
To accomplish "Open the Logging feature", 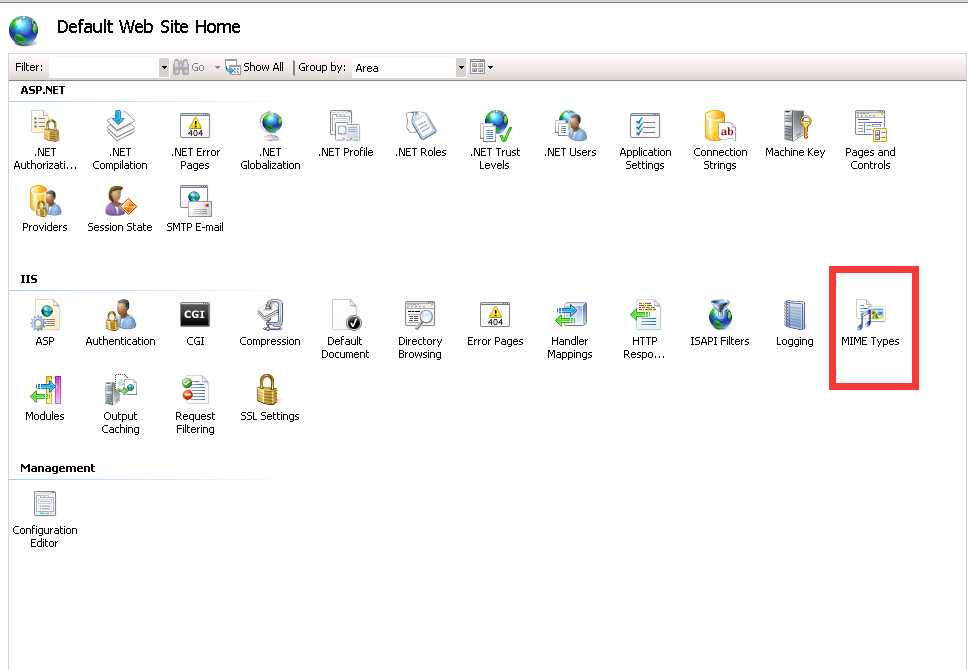I will pyautogui.click(x=795, y=323).
